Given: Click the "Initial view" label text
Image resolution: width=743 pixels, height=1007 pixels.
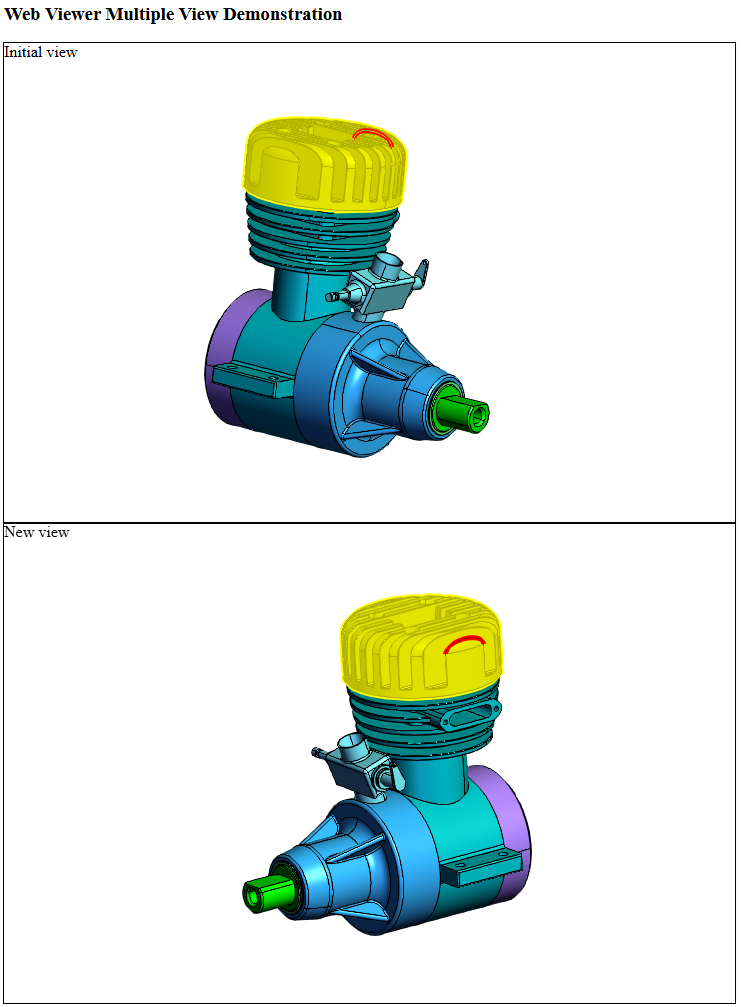Looking at the screenshot, I should coord(41,52).
